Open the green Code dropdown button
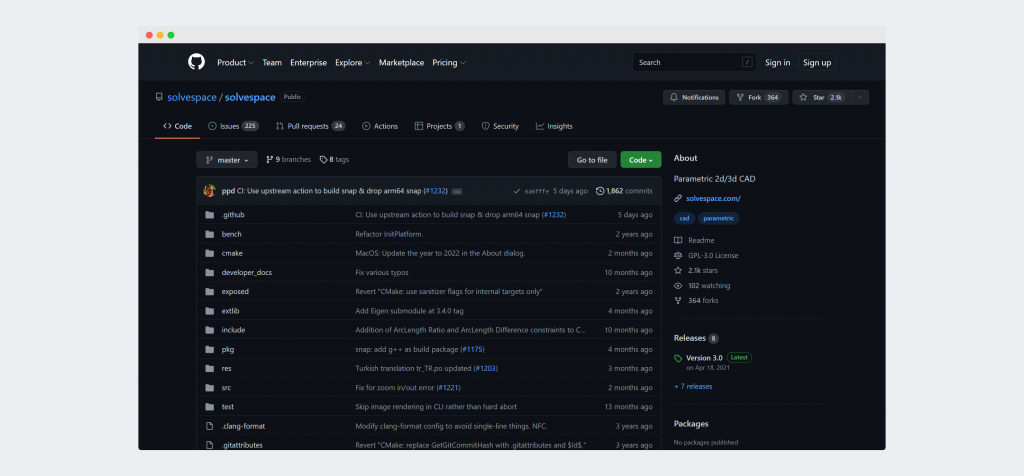The image size is (1024, 476). (641, 160)
